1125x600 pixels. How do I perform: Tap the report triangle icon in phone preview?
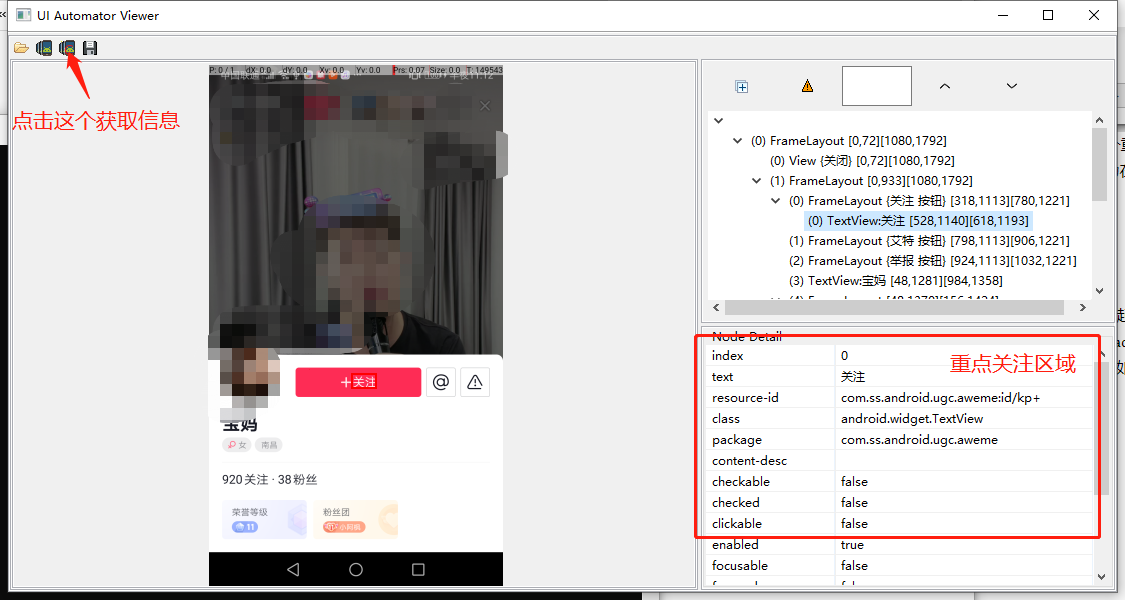475,382
